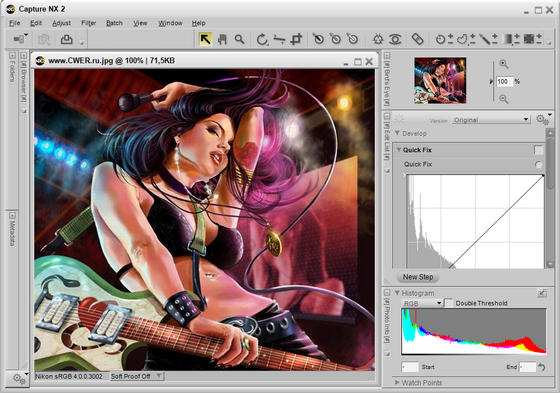Click the zoom in magnifier in Bird's Eye
This screenshot has height=393, width=560.
tap(504, 64)
